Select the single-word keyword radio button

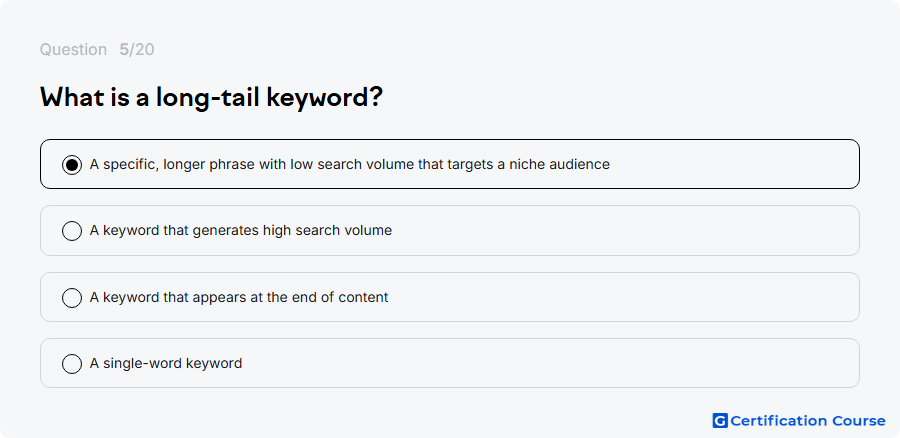tap(72, 363)
